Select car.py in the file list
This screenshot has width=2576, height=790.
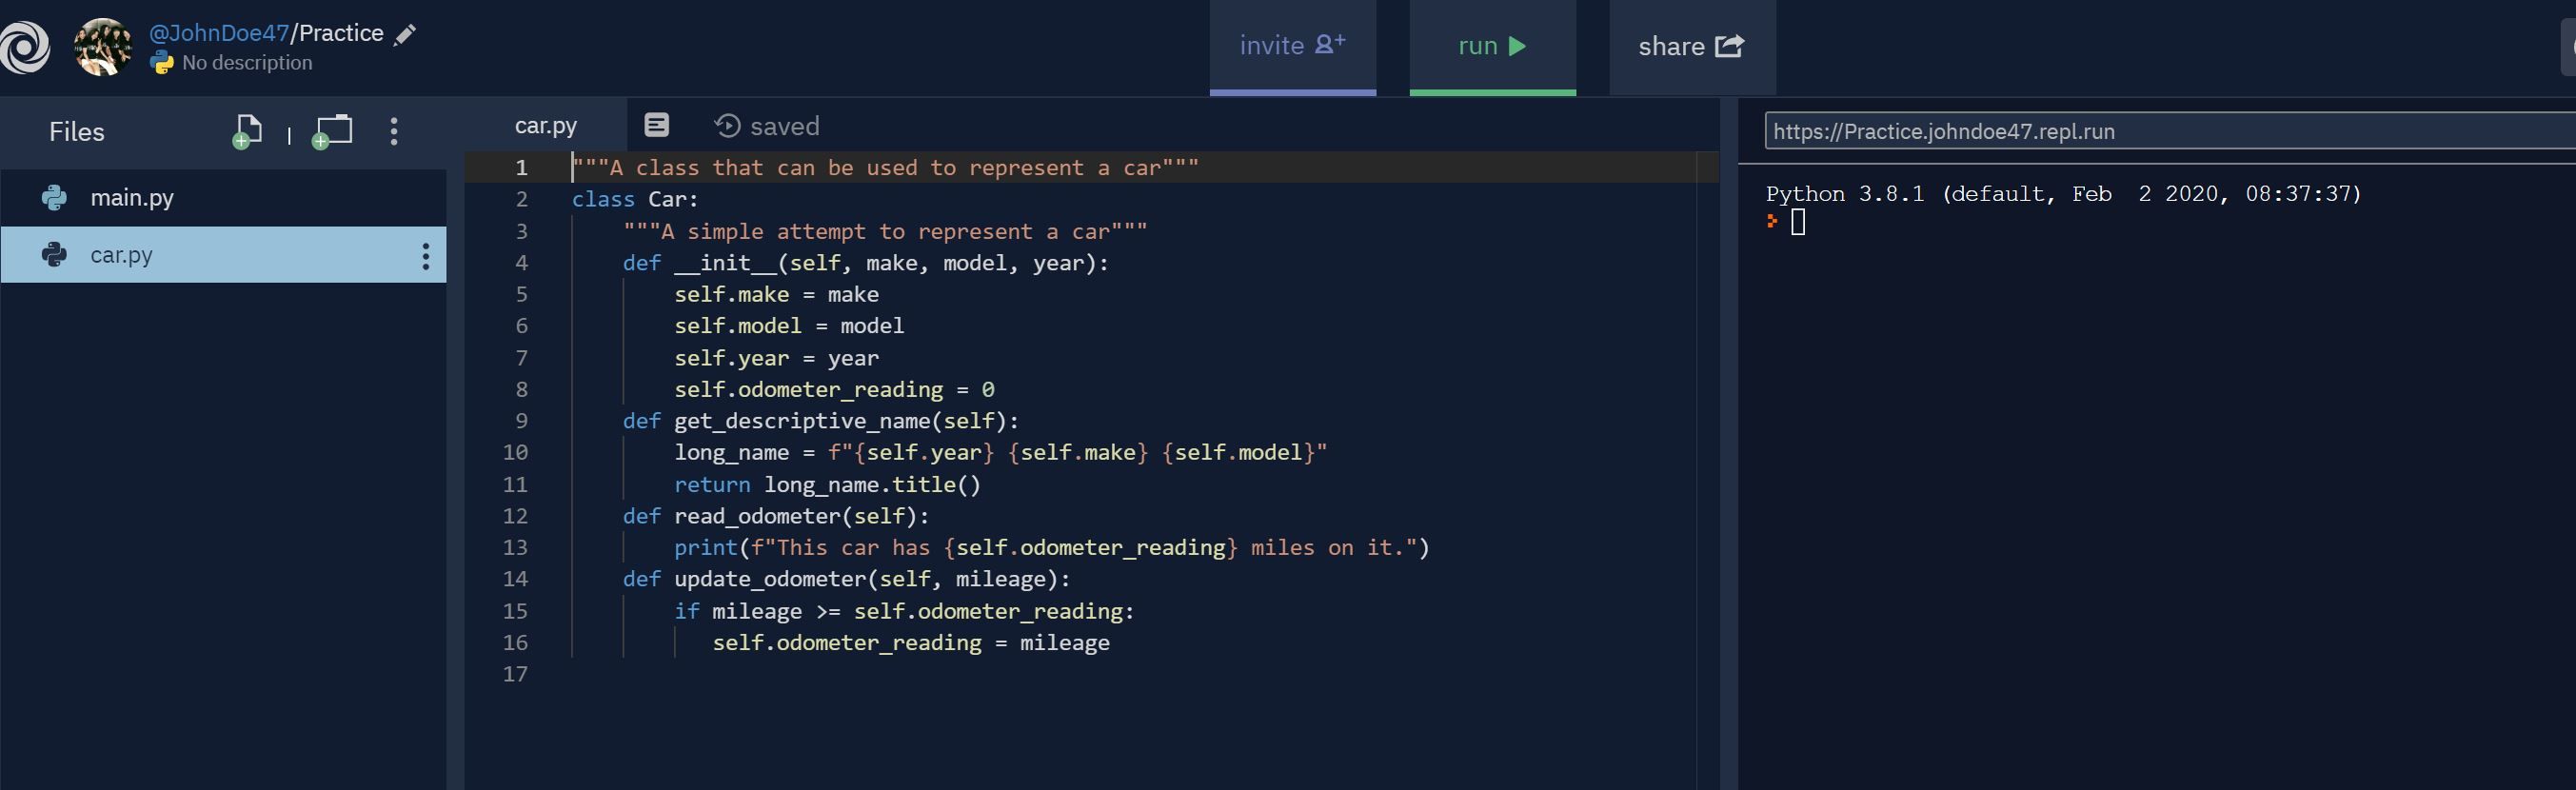pos(223,255)
